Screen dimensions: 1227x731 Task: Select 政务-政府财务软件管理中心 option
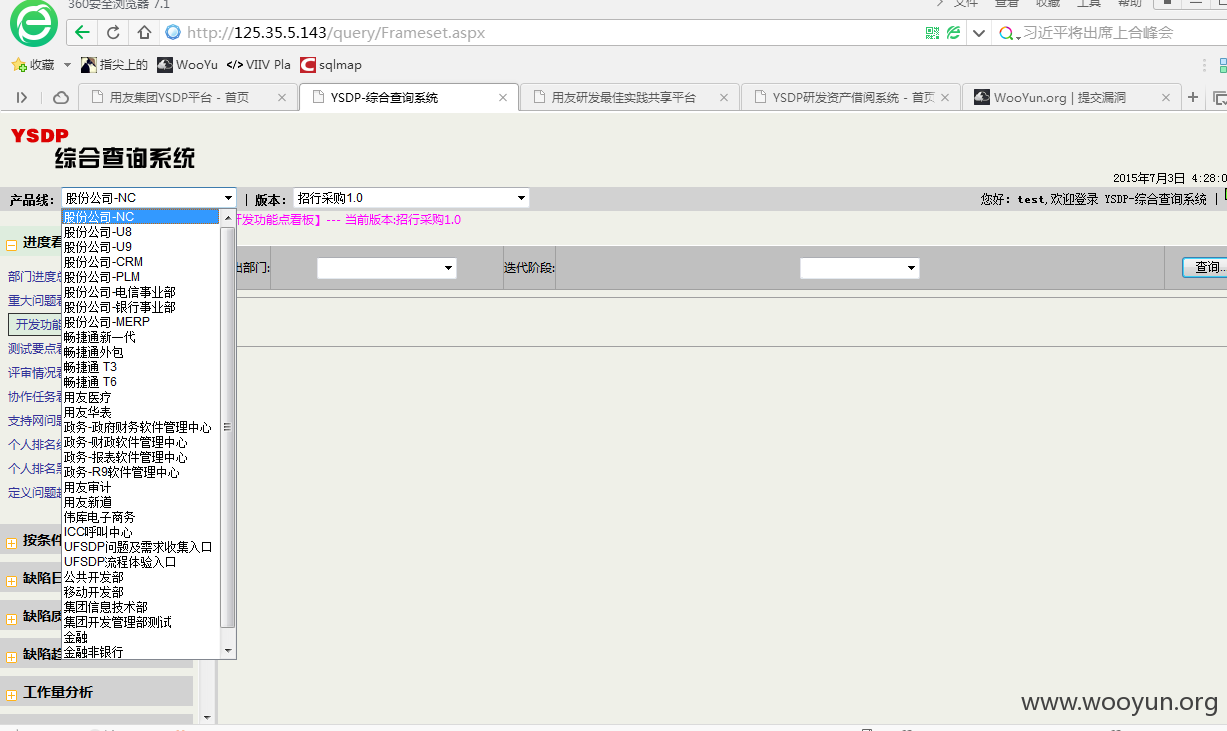click(x=140, y=427)
